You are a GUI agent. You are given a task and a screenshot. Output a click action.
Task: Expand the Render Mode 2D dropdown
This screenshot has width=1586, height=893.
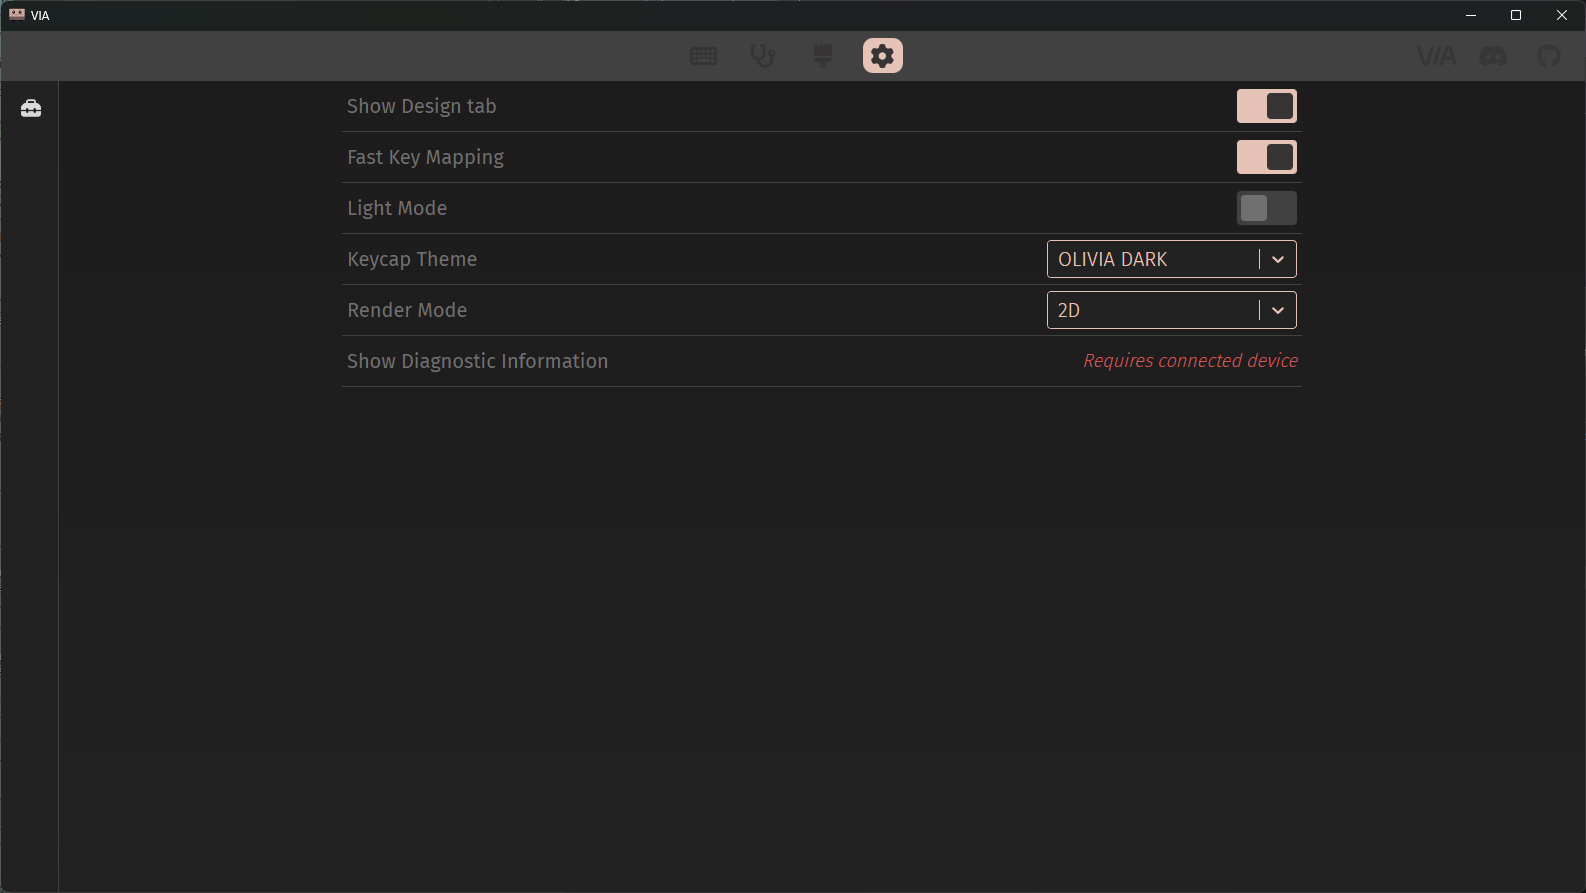[x=1172, y=310]
